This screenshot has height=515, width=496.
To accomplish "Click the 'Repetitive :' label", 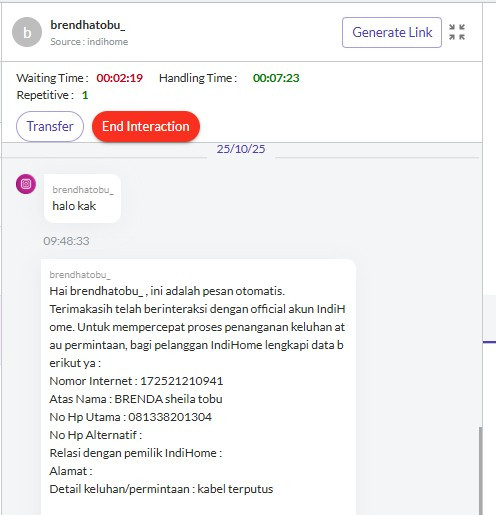I will tap(45, 95).
